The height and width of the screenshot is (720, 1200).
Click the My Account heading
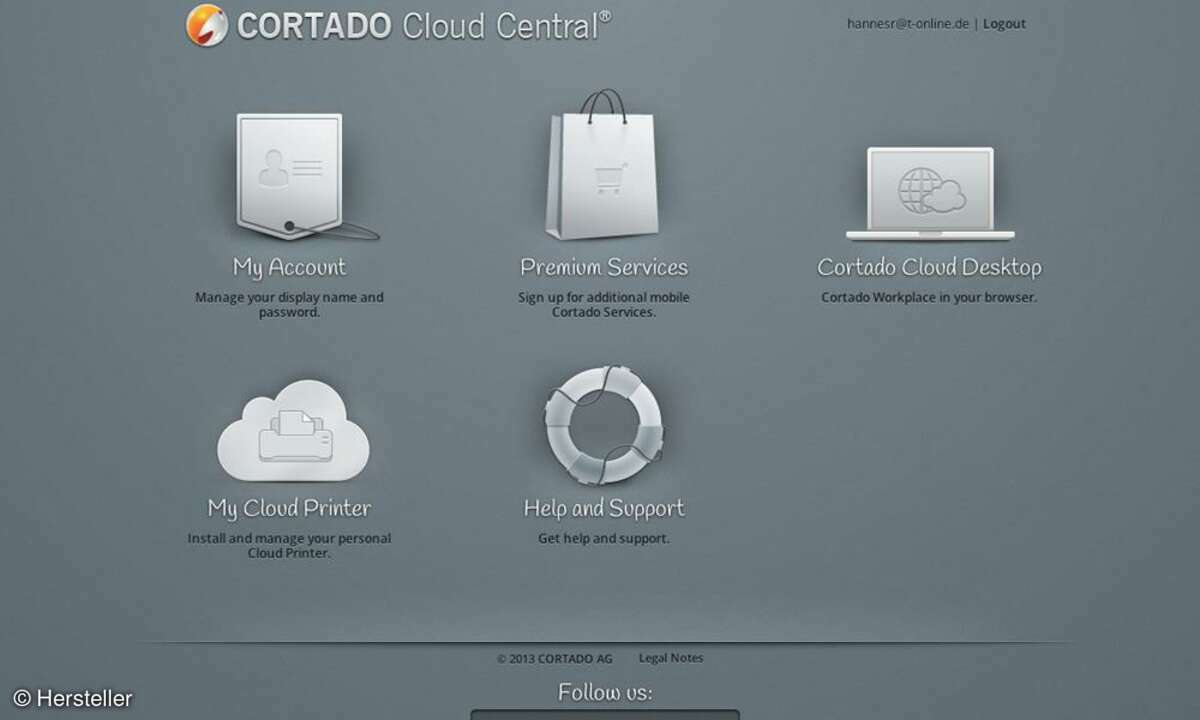click(289, 267)
